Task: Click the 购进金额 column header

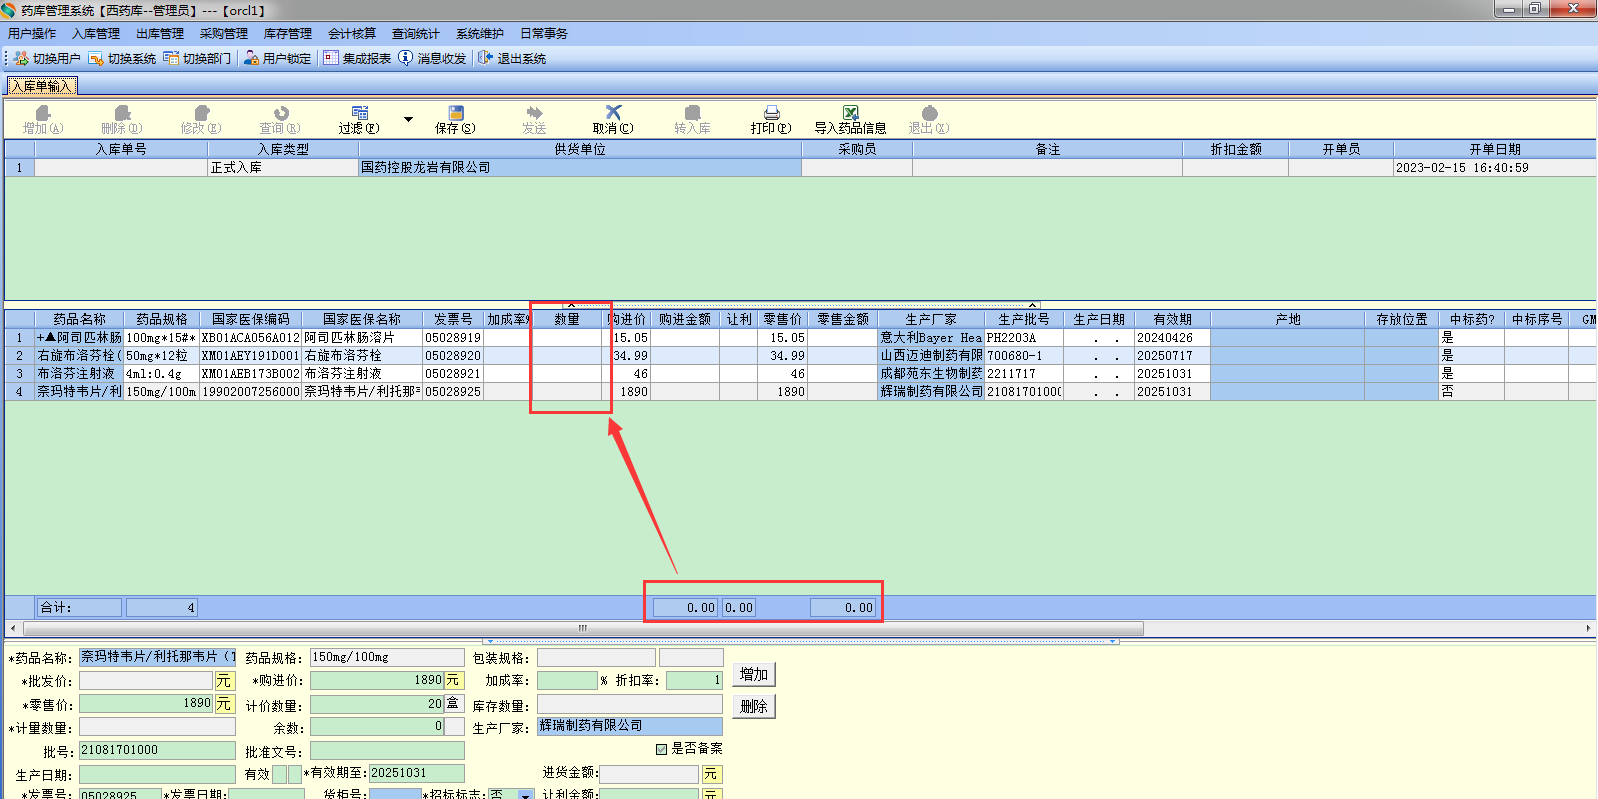Action: pyautogui.click(x=685, y=319)
